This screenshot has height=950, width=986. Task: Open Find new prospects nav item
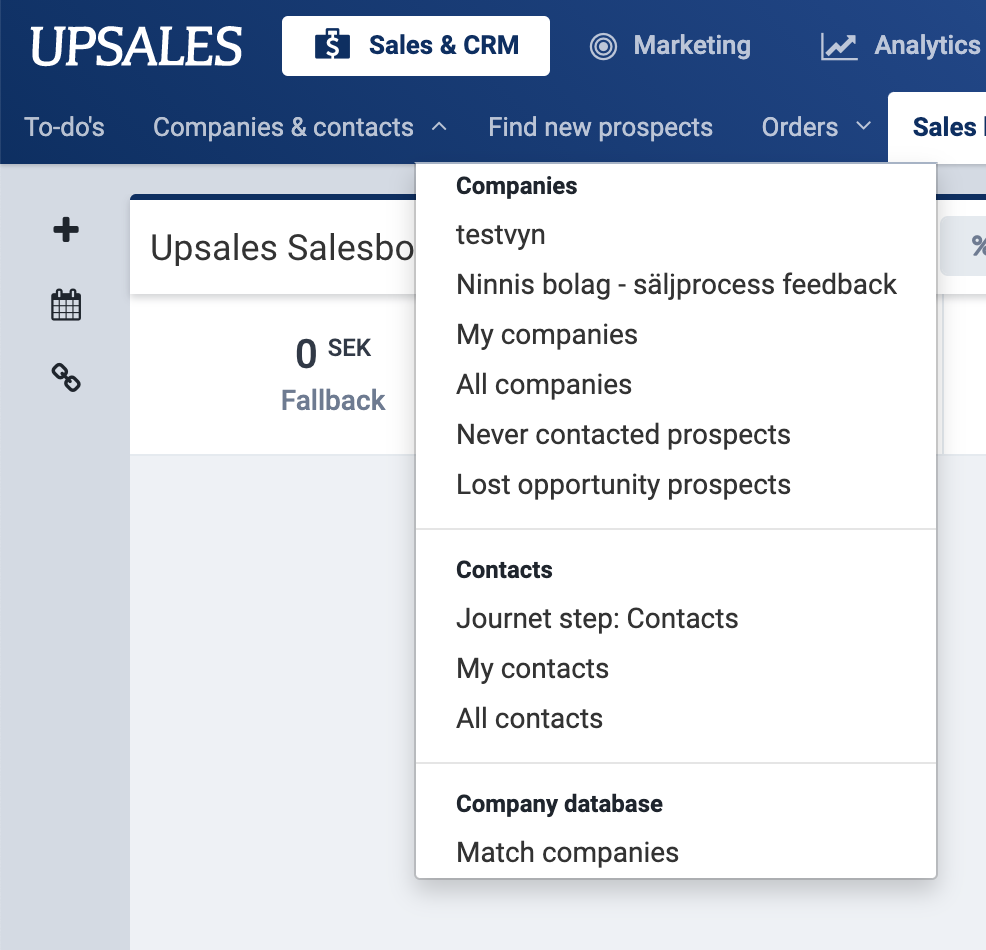point(601,127)
